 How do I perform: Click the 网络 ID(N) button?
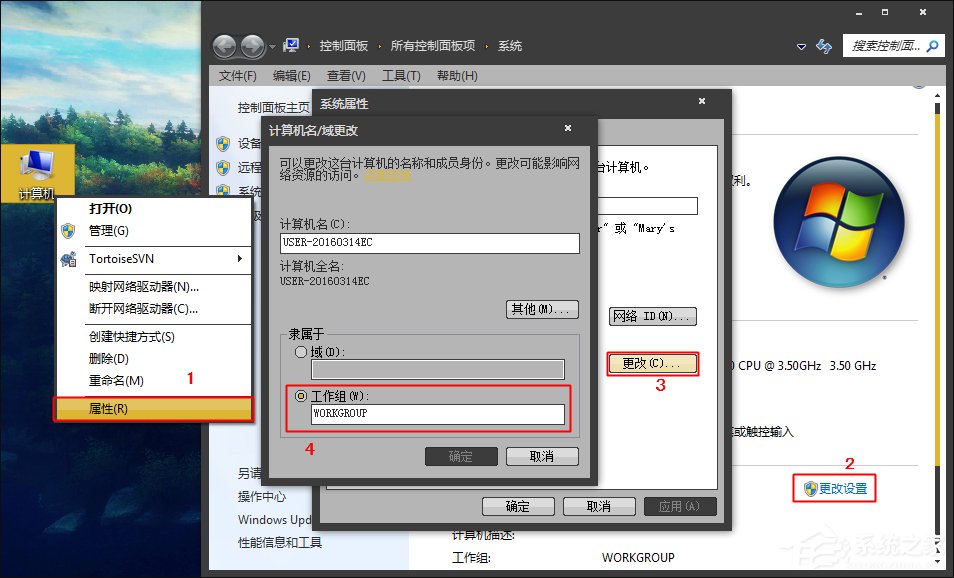click(x=652, y=316)
